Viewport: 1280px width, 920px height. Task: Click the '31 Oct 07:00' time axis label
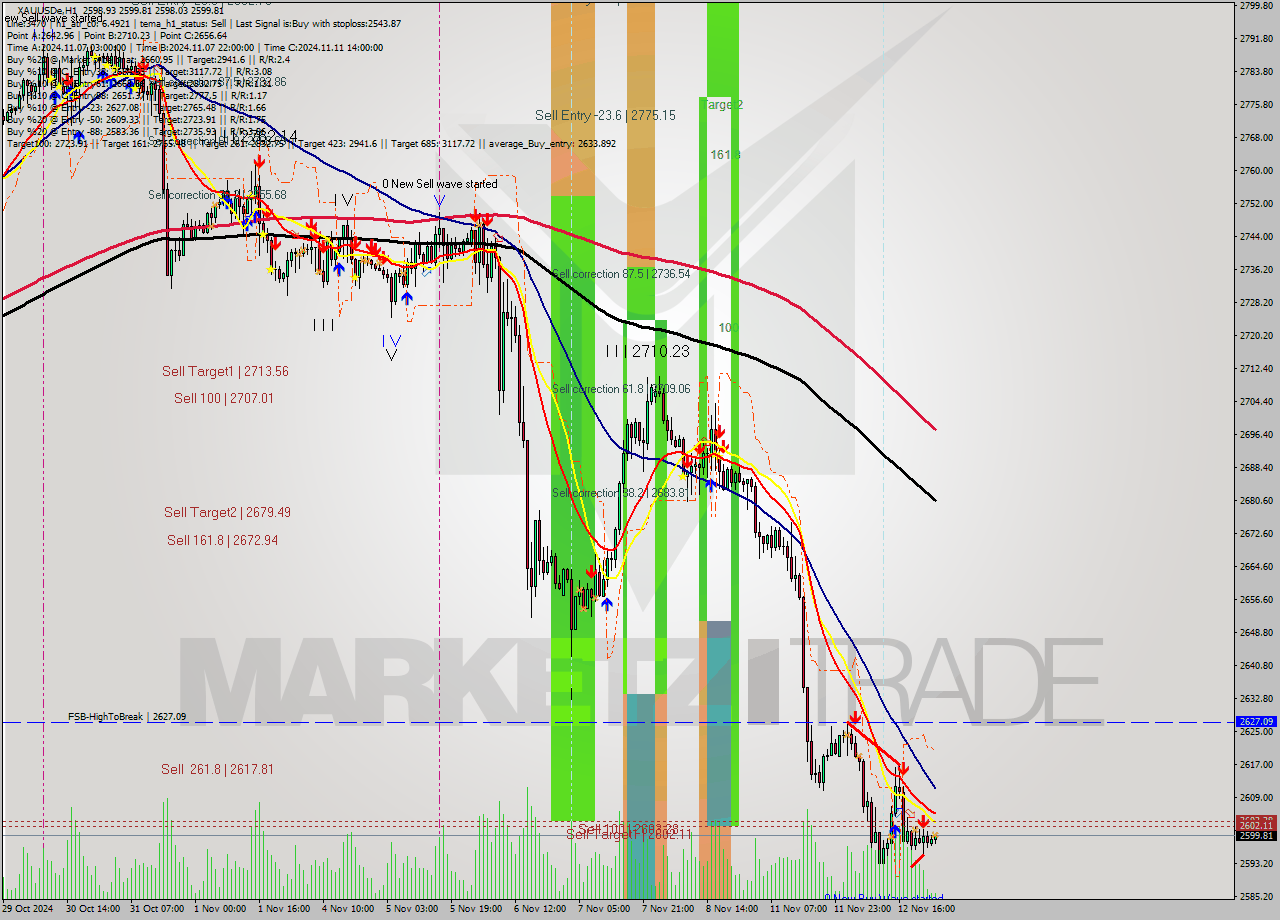click(158, 909)
